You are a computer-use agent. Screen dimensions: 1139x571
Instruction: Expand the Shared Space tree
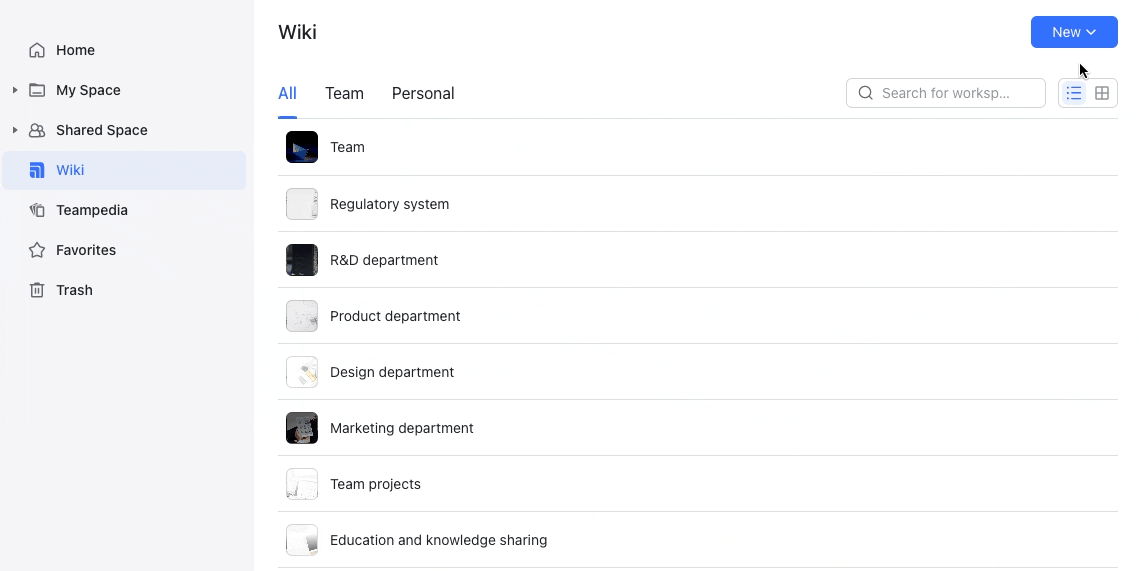pos(15,130)
